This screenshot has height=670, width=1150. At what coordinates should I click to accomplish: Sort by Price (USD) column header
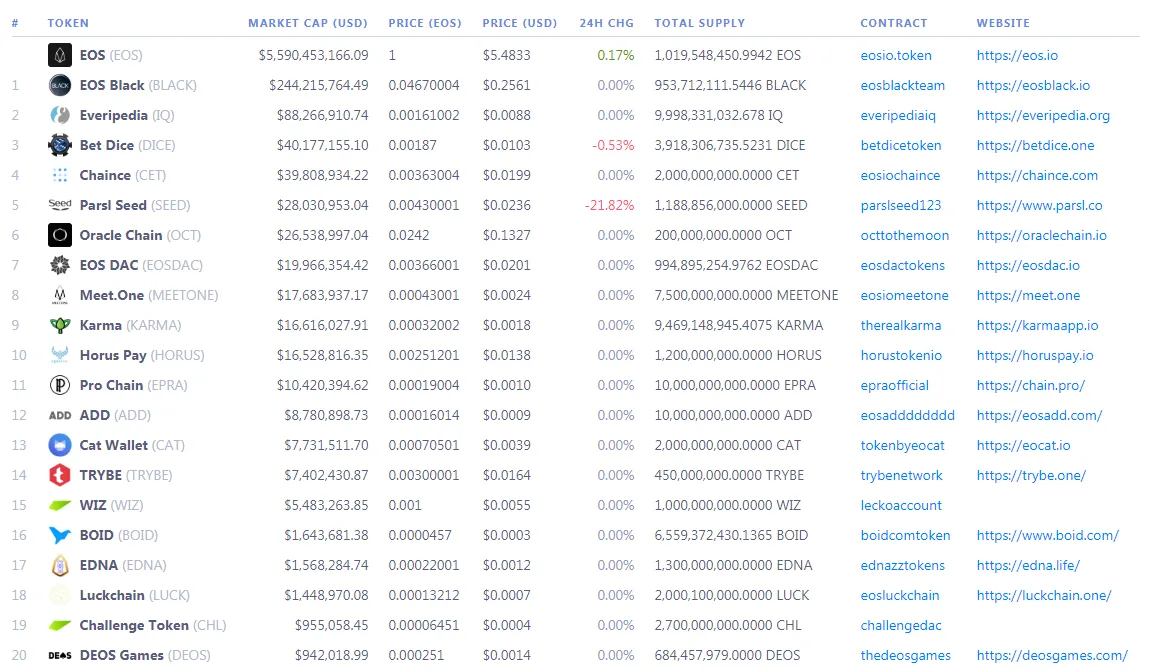click(519, 23)
